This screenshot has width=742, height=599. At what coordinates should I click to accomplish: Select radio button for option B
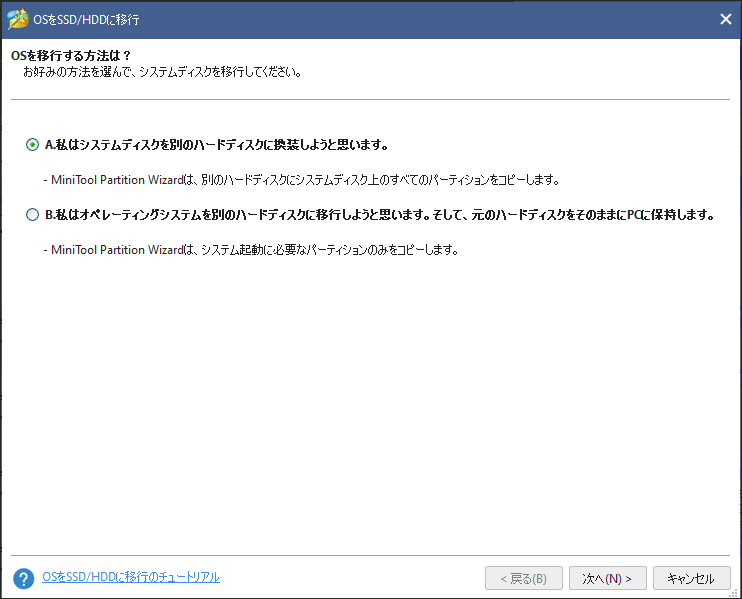pyautogui.click(x=33, y=215)
